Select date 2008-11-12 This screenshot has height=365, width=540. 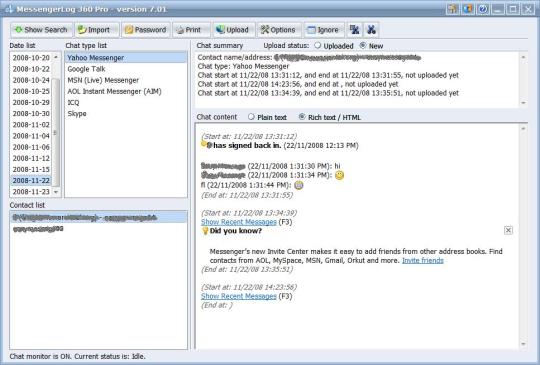click(31, 158)
